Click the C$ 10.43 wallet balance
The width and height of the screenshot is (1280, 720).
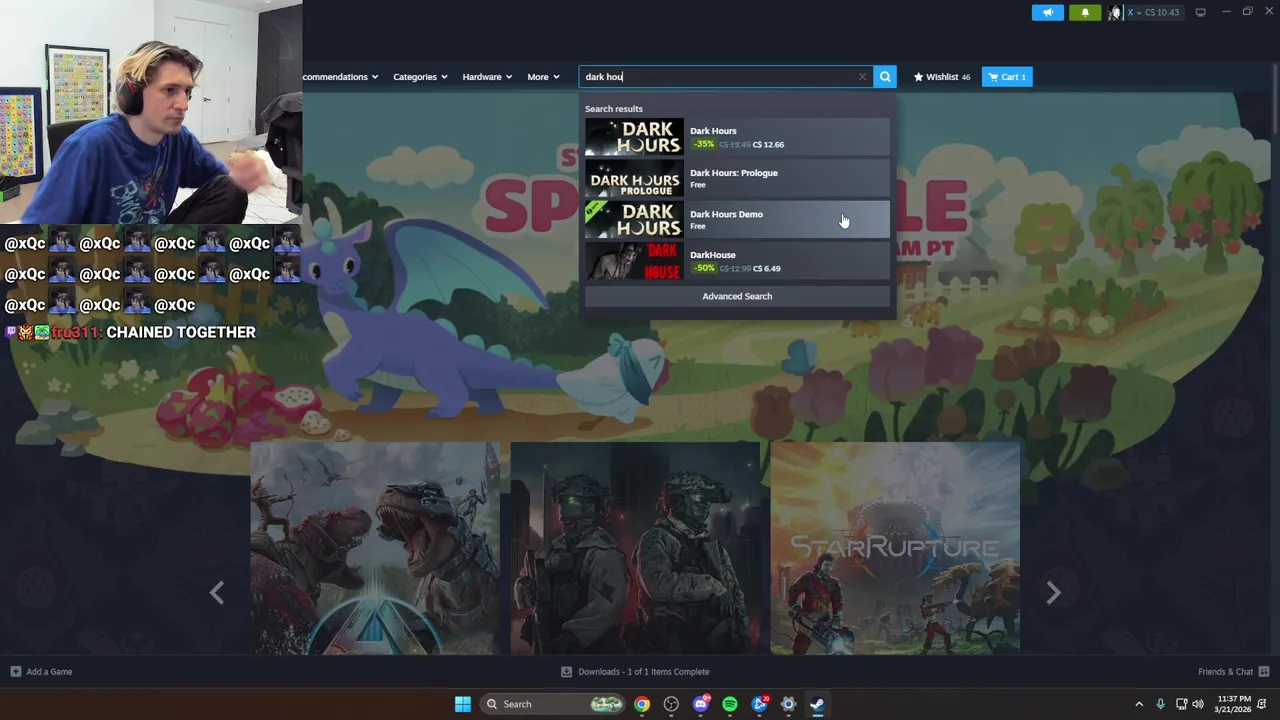[x=1161, y=12]
